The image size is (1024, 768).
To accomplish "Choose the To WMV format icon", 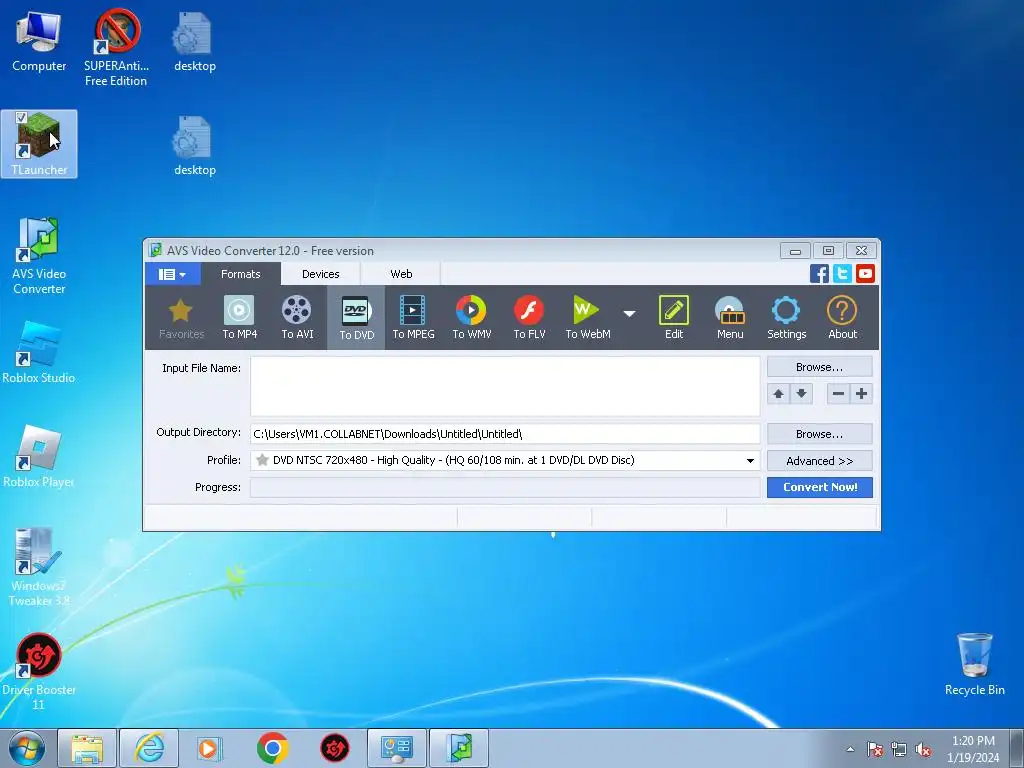I will [x=472, y=317].
